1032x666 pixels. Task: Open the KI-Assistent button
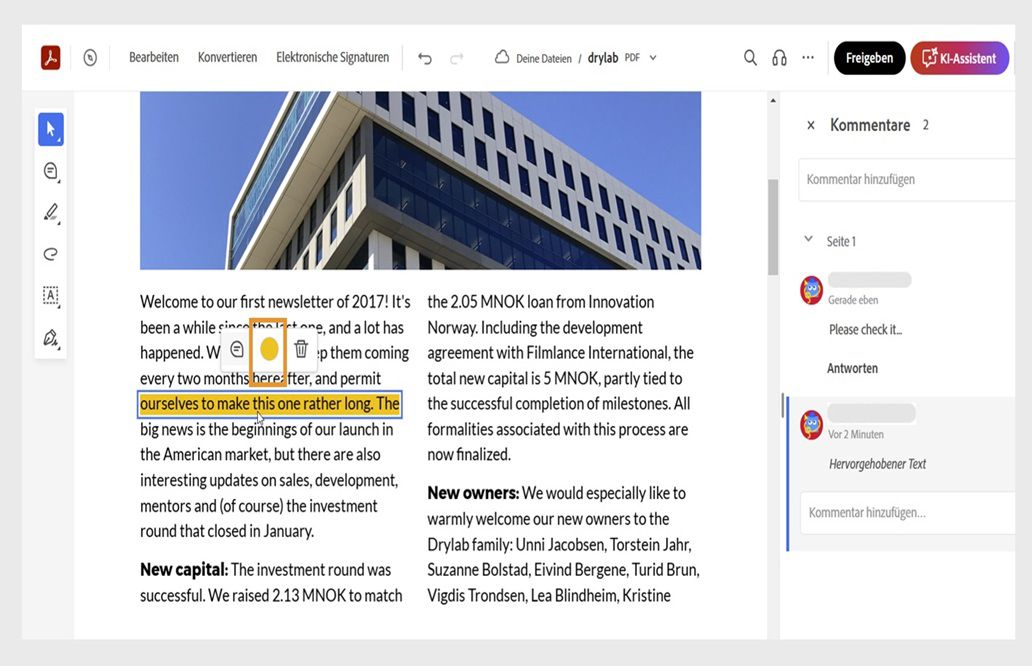[x=960, y=58]
